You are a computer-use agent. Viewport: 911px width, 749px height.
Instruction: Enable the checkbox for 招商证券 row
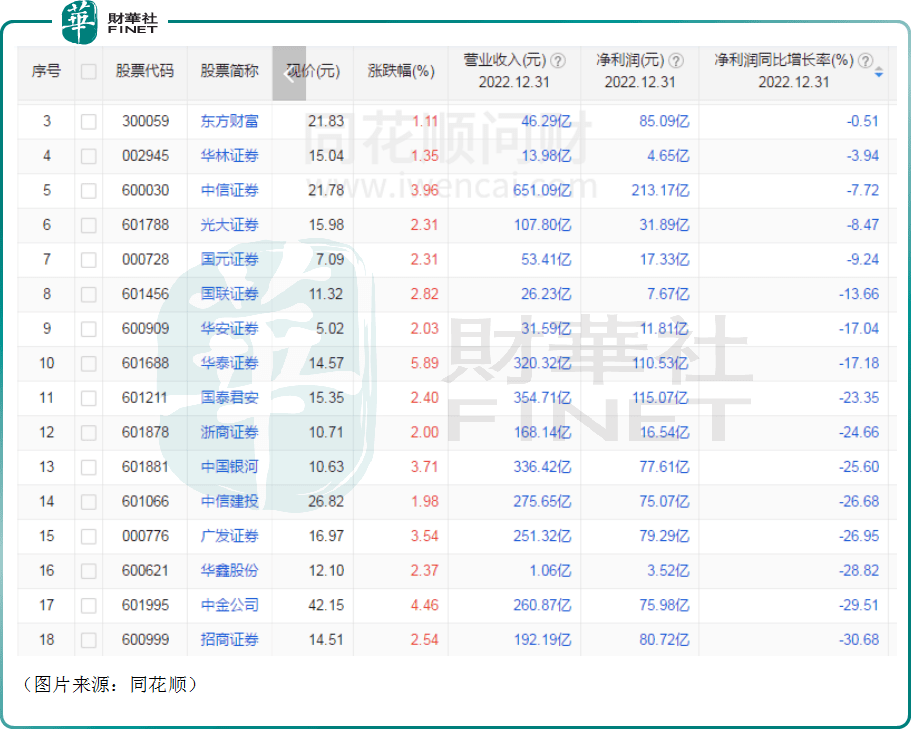(89, 640)
